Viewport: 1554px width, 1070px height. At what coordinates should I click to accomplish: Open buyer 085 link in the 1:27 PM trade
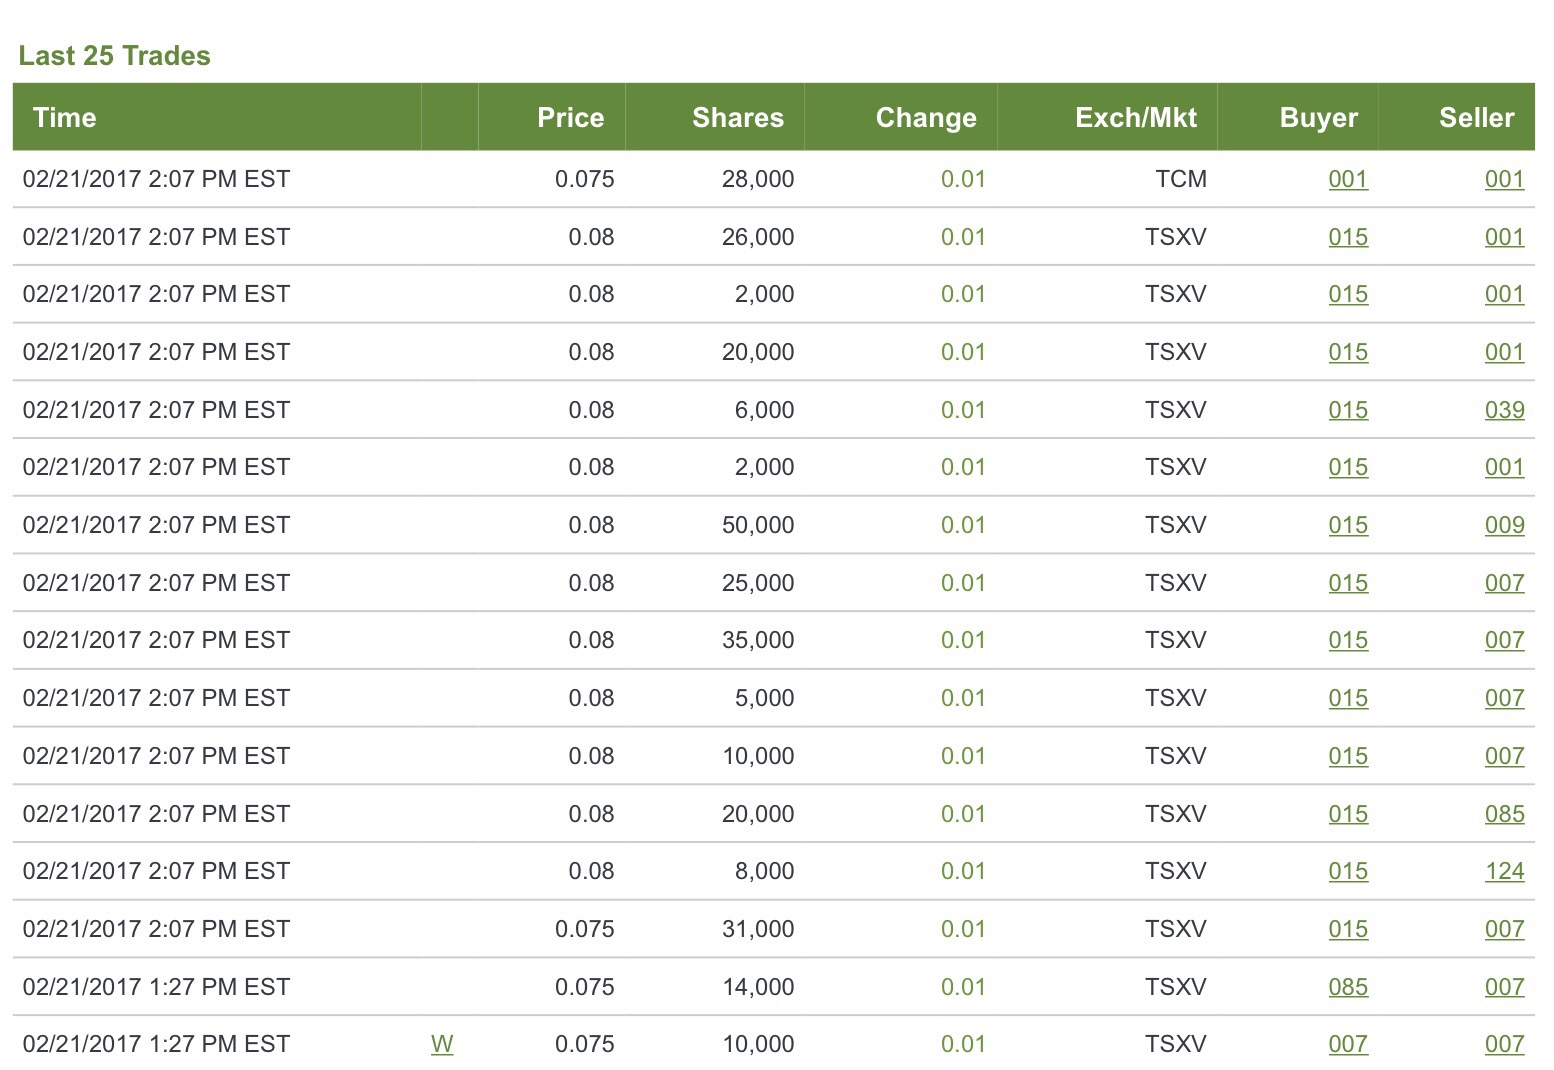(x=1348, y=987)
